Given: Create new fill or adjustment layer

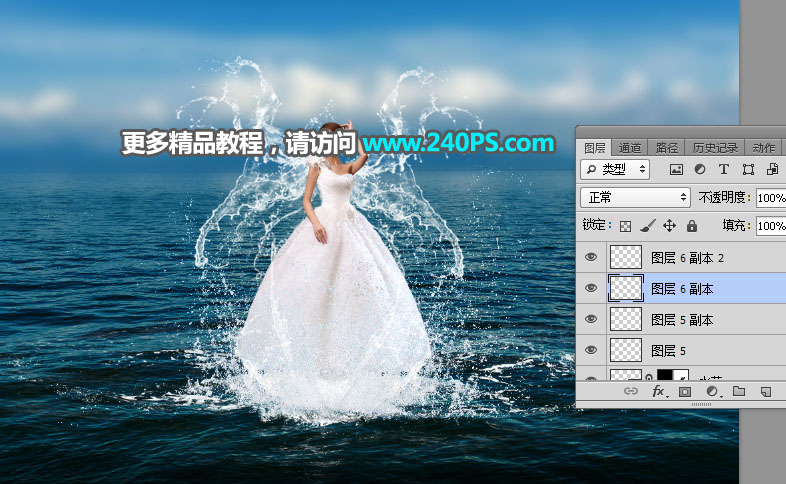Looking at the screenshot, I should click(712, 391).
